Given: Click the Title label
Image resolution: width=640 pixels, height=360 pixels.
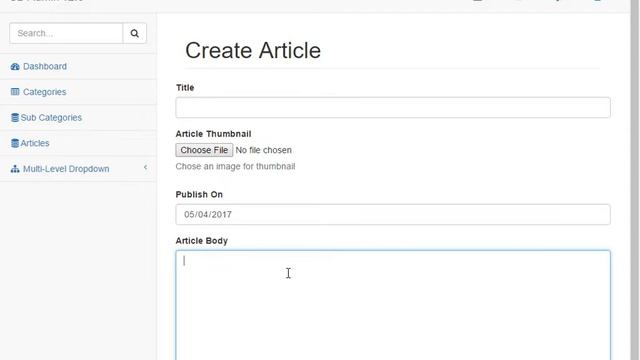Looking at the screenshot, I should click(185, 88).
